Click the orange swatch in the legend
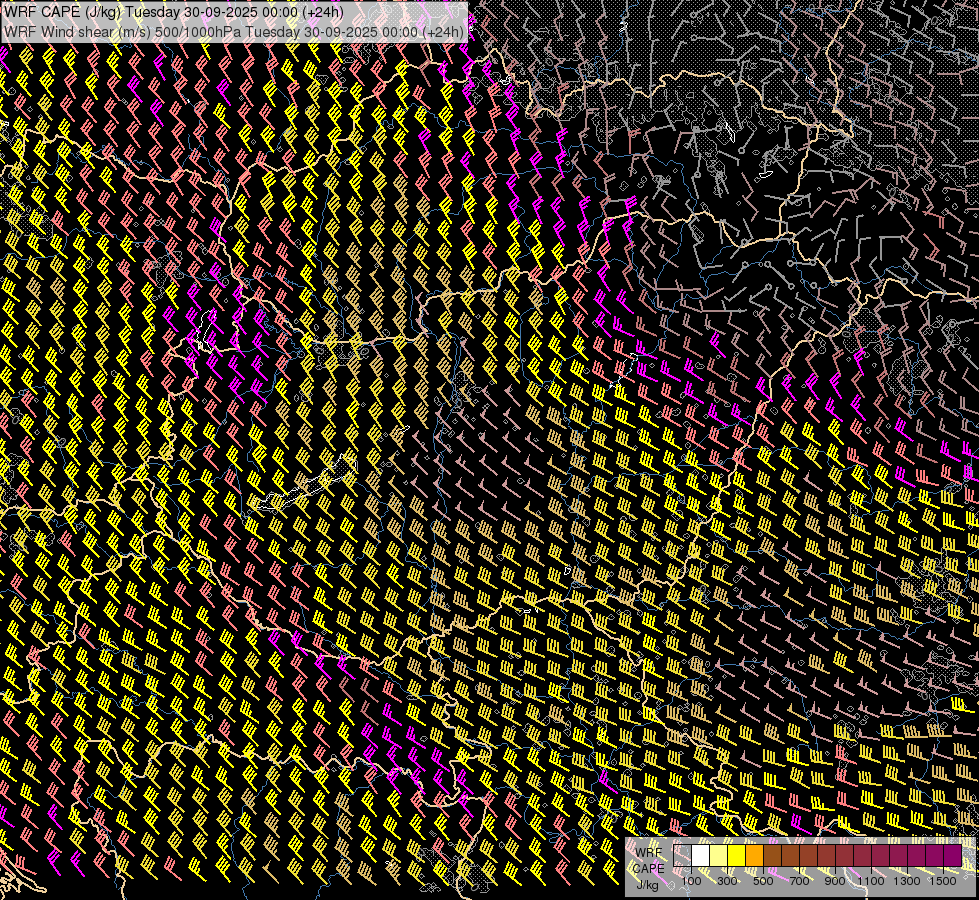This screenshot has height=900, width=979. point(754,856)
